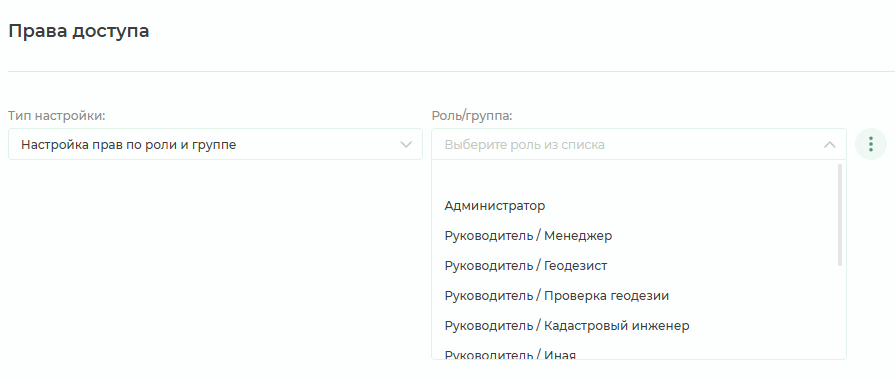Select the empty first option in the role list
895x380 pixels.
[635, 176]
